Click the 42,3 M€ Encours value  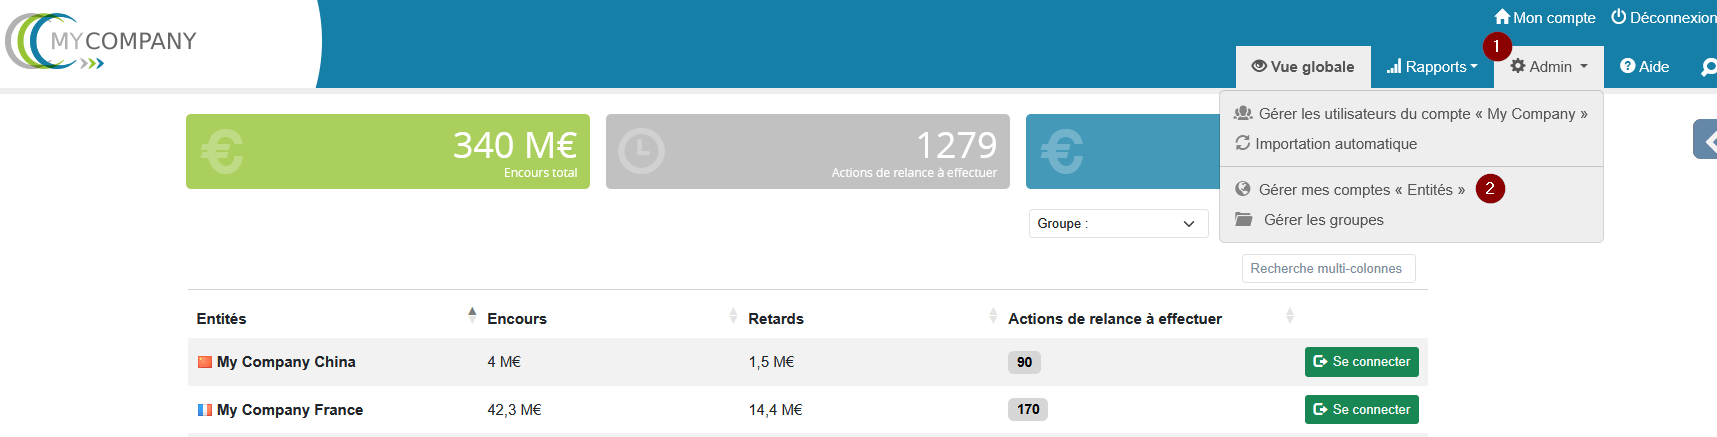point(514,410)
